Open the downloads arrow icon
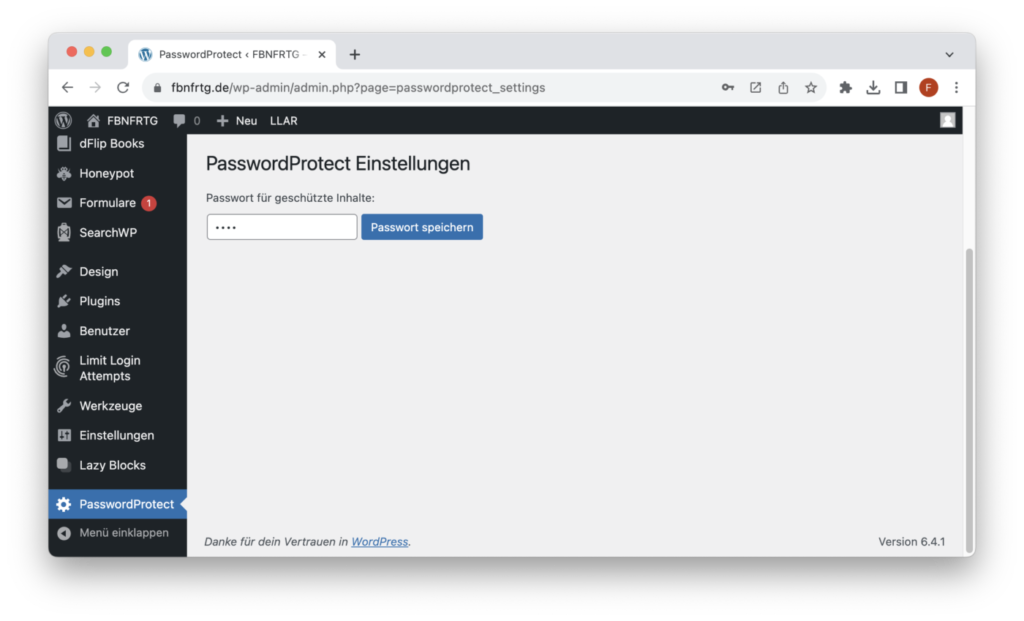The width and height of the screenshot is (1024, 621). click(x=873, y=88)
